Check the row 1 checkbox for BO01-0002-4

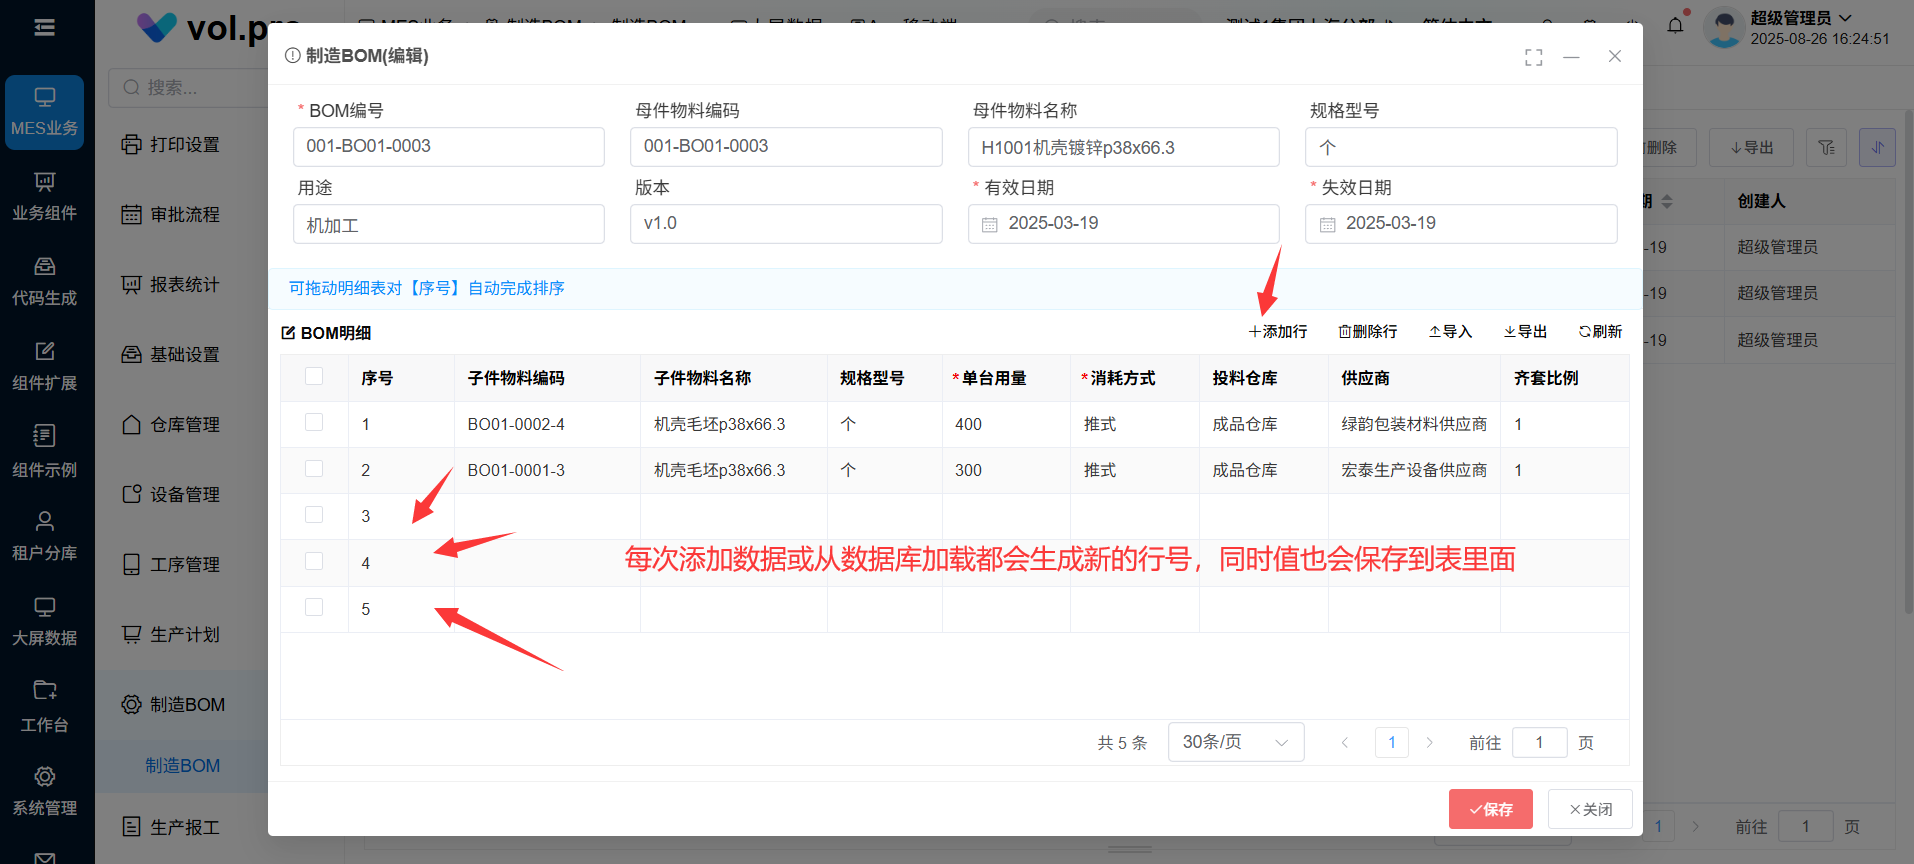314,423
